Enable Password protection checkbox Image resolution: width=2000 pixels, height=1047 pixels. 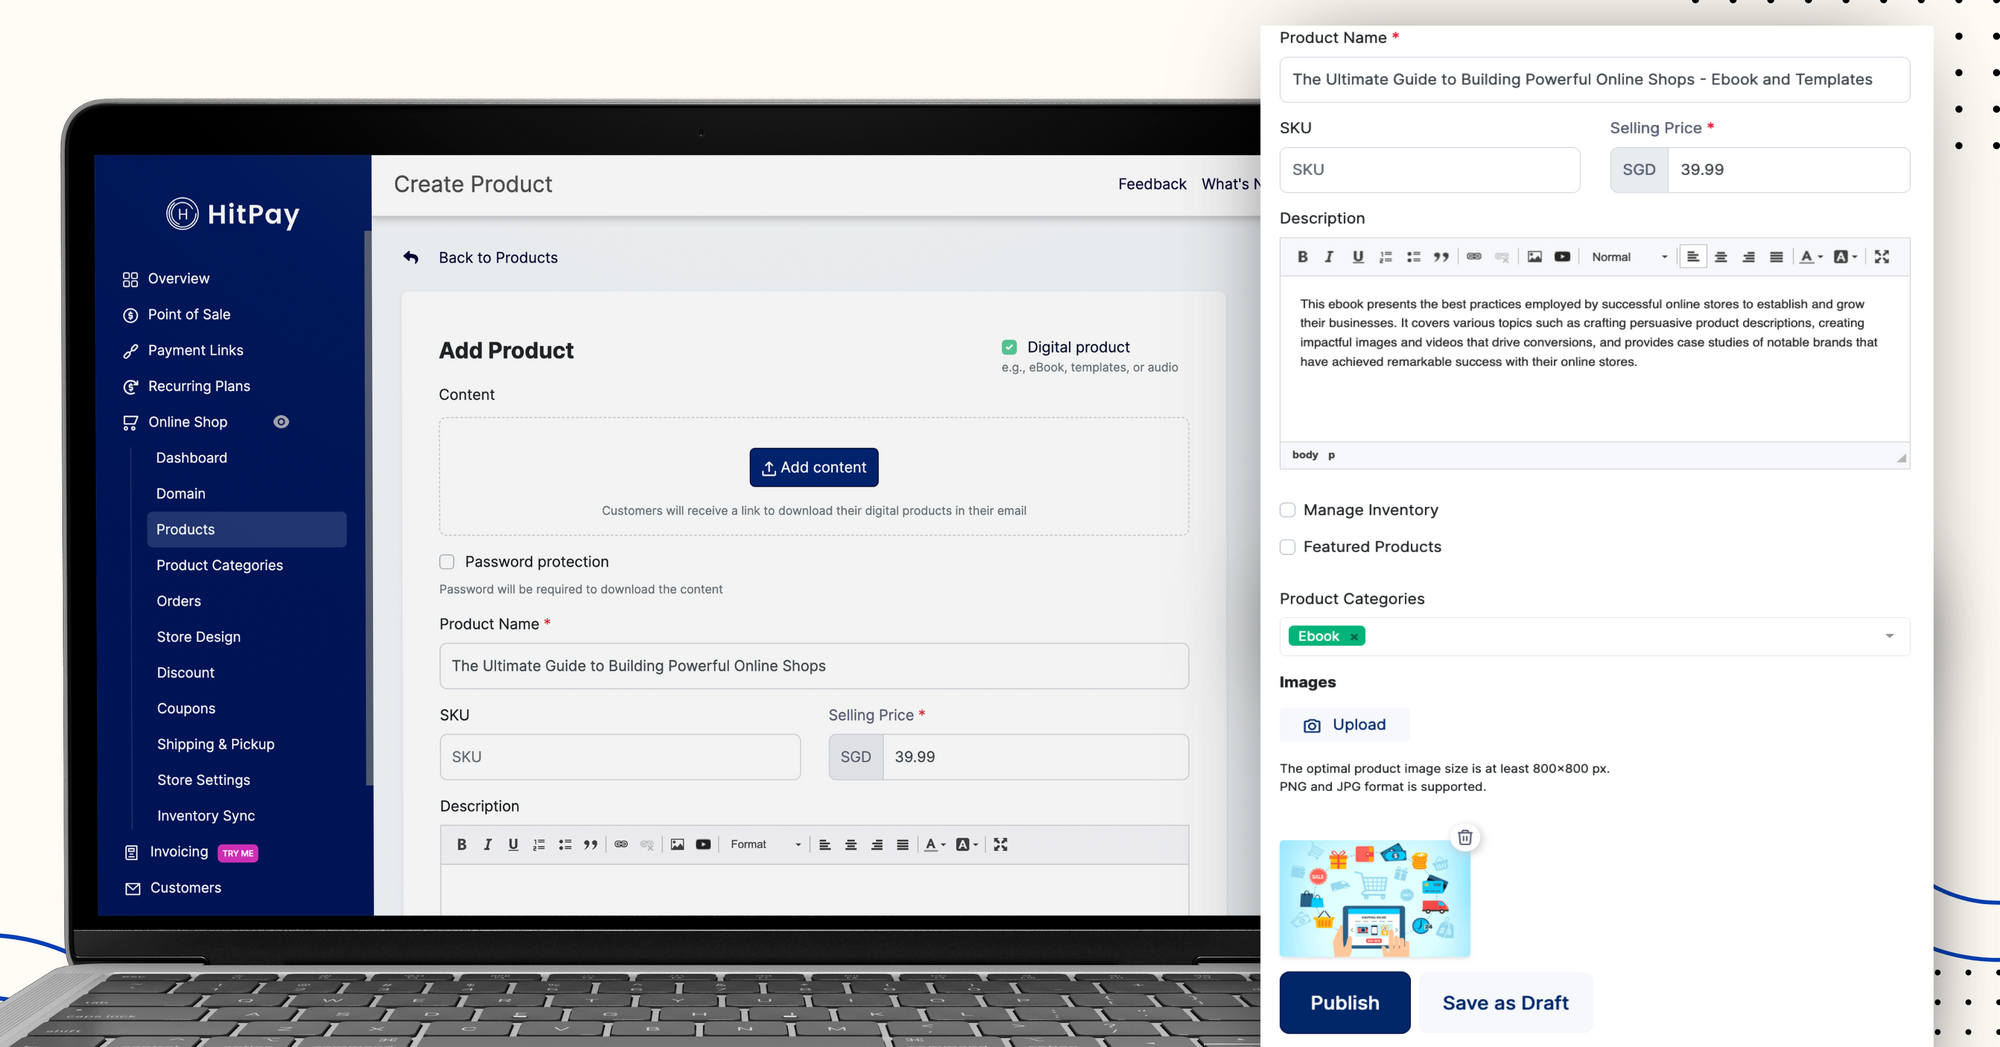tap(447, 562)
